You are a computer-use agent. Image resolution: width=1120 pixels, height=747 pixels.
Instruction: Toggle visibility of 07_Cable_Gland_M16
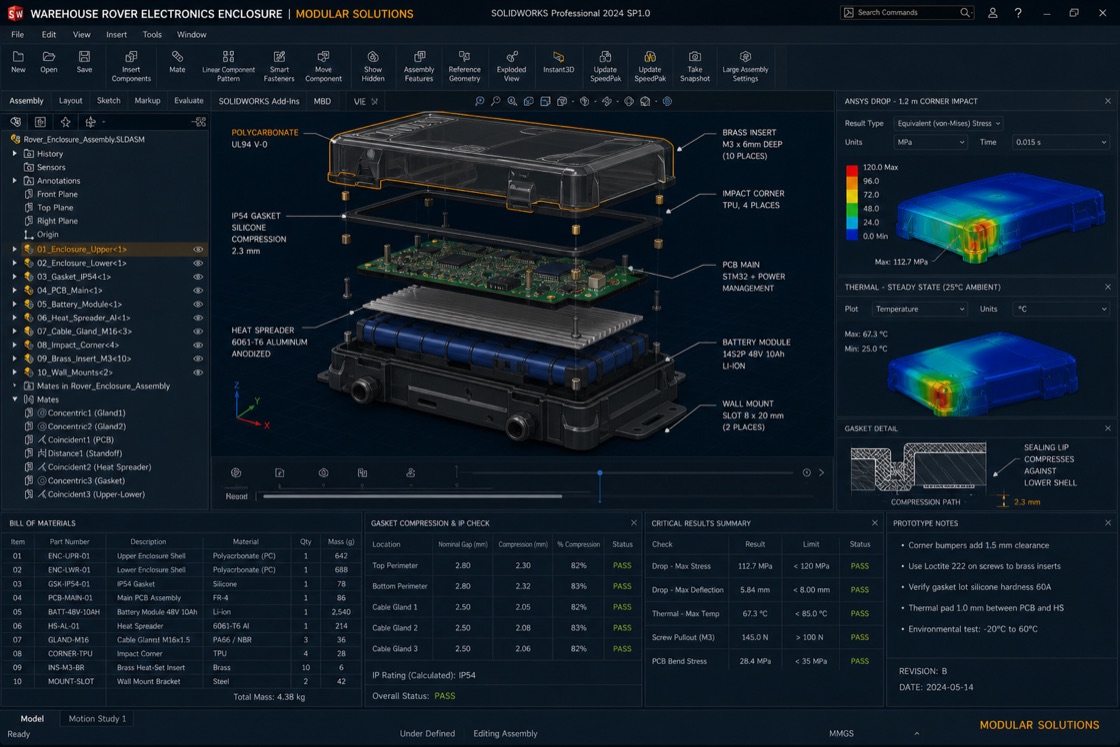[x=198, y=331]
